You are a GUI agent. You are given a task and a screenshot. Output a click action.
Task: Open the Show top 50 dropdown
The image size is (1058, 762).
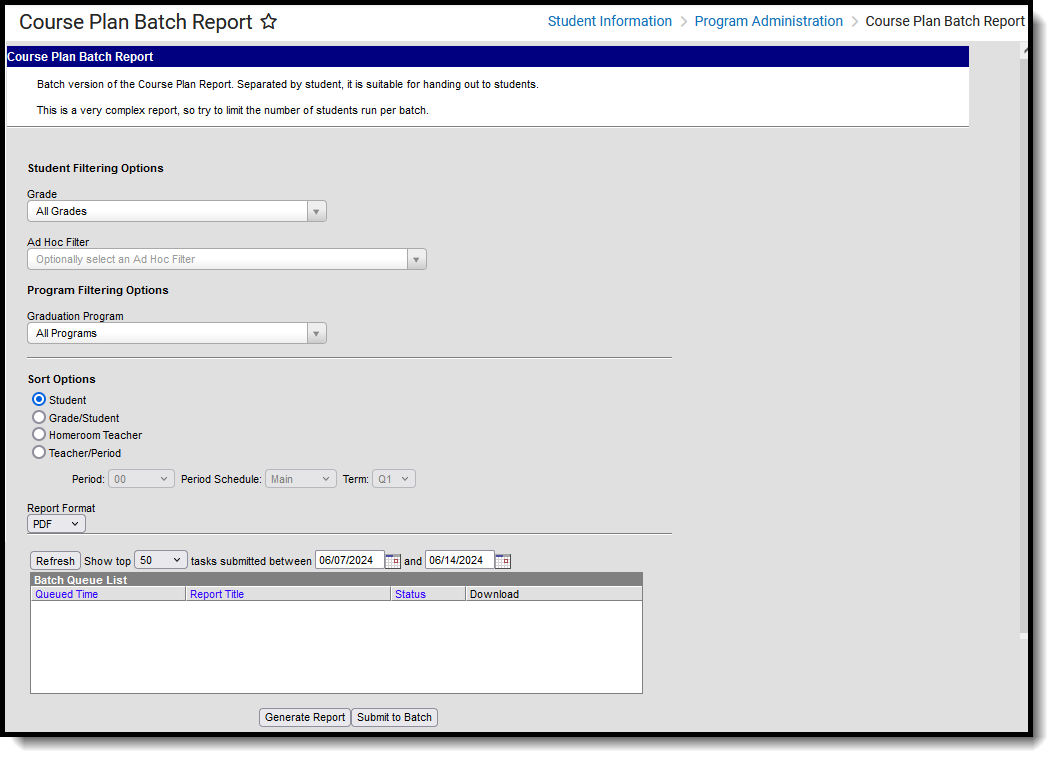[161, 560]
